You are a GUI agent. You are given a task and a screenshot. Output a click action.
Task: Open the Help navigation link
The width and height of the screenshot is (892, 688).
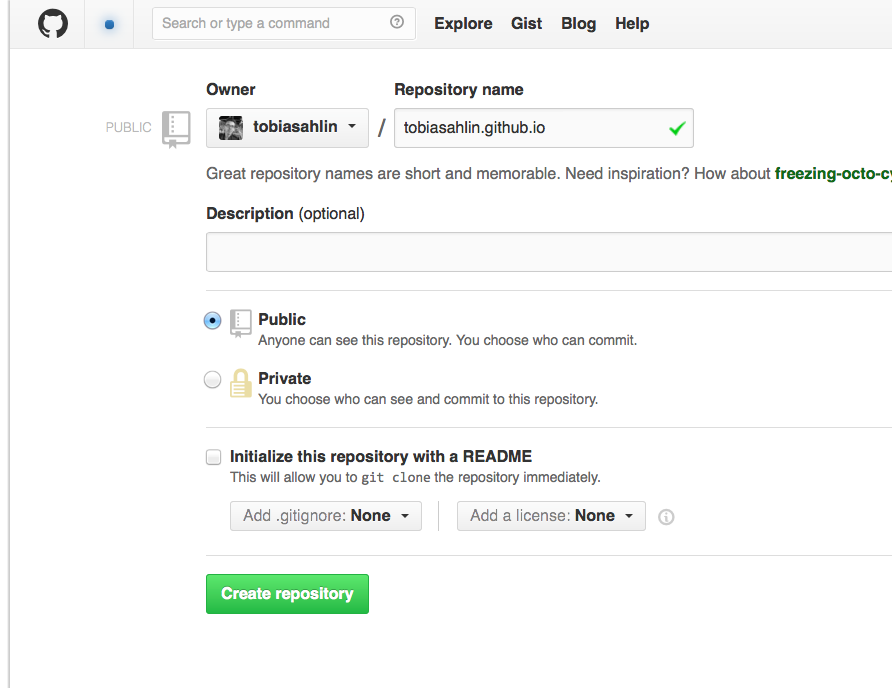(x=632, y=23)
